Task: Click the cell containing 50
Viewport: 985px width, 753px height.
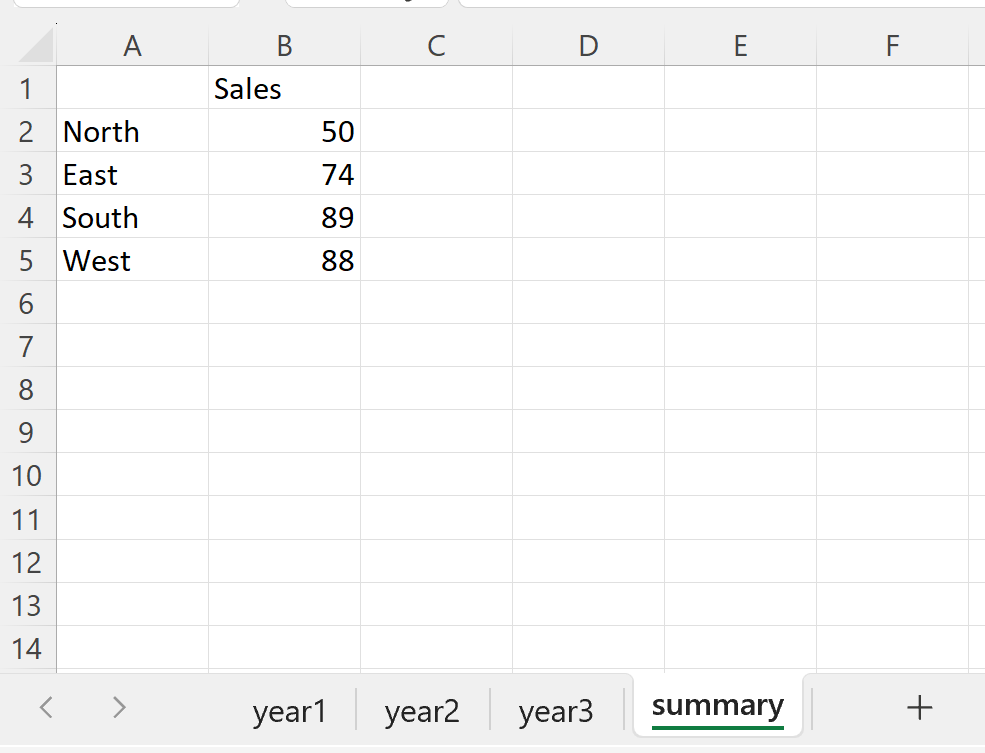Action: coord(284,131)
